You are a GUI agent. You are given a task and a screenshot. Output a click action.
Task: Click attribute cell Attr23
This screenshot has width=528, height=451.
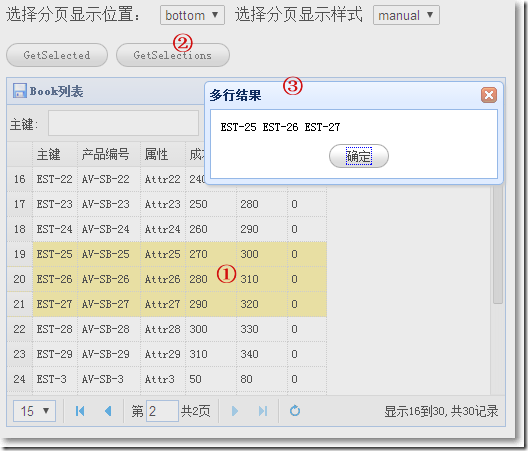tap(162, 204)
